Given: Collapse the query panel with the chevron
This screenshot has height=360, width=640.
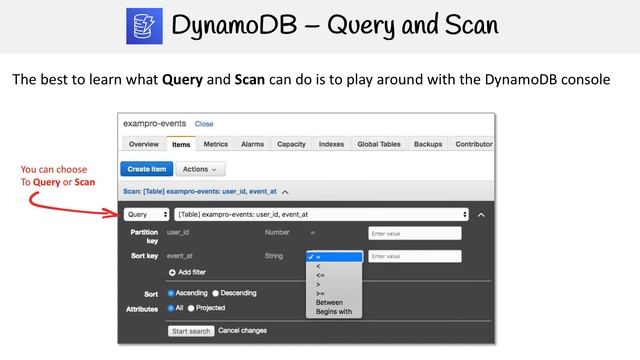Looking at the screenshot, I should [481, 215].
